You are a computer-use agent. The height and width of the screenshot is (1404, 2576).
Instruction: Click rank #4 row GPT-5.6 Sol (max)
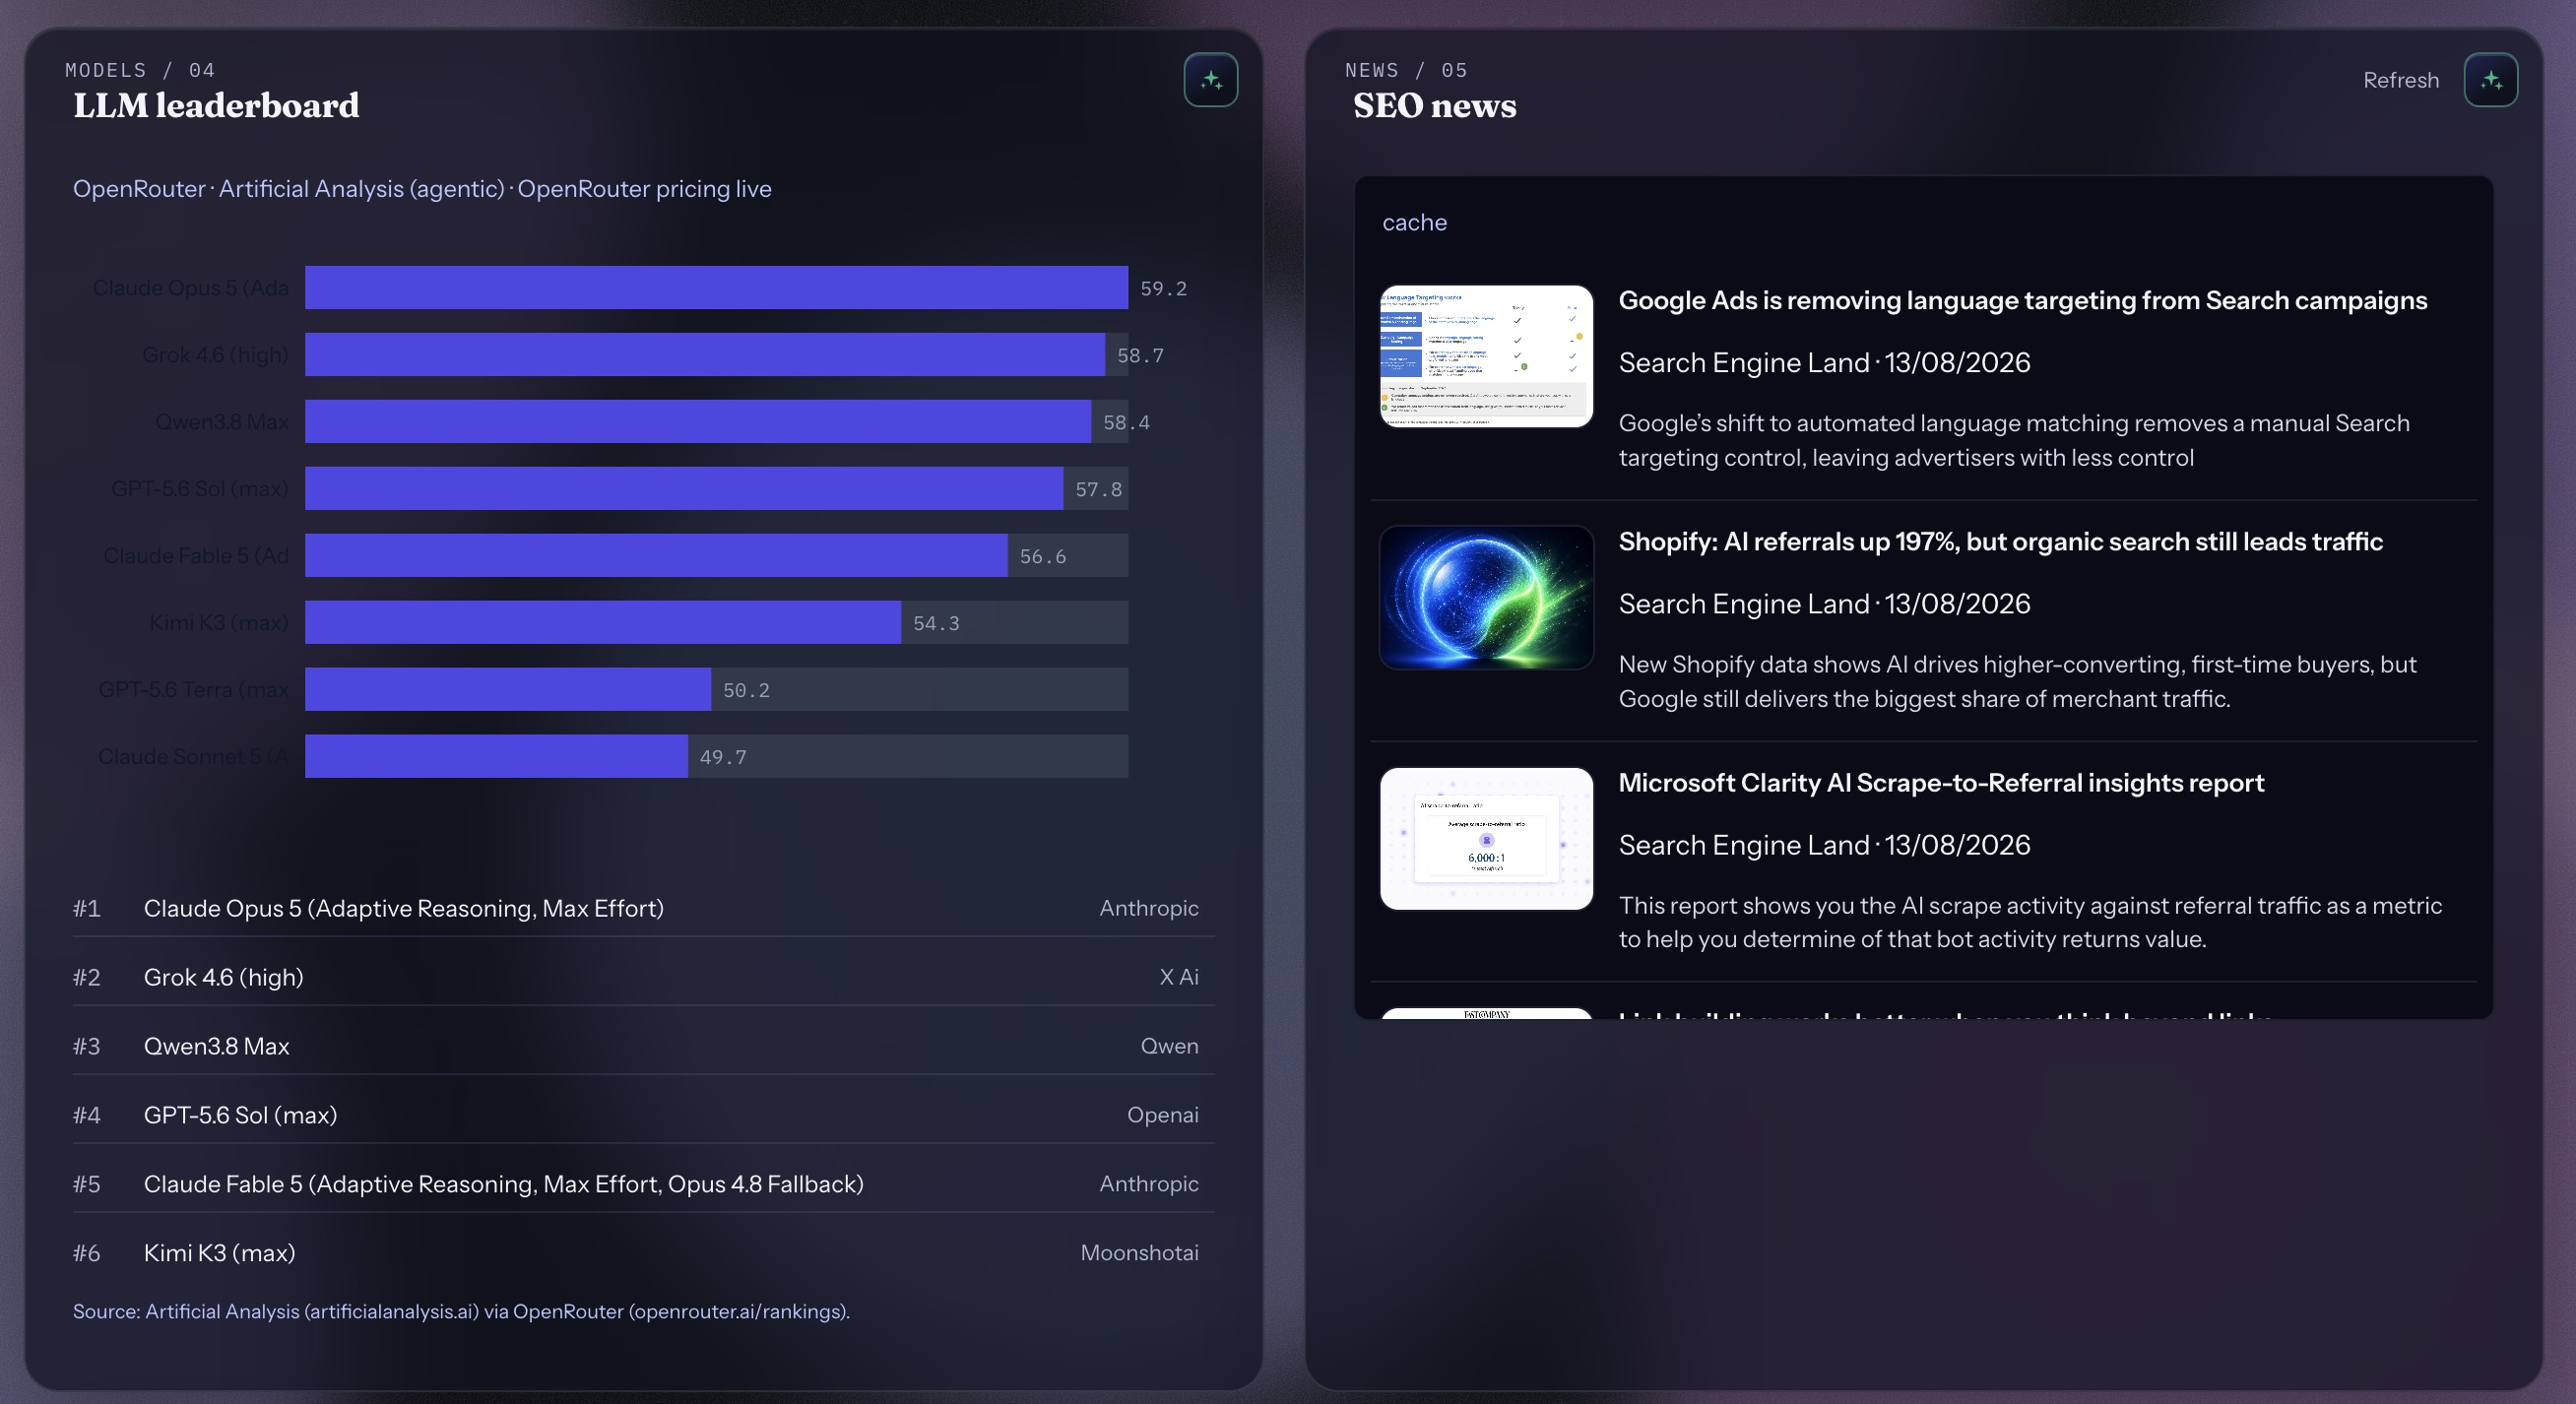(643, 1115)
